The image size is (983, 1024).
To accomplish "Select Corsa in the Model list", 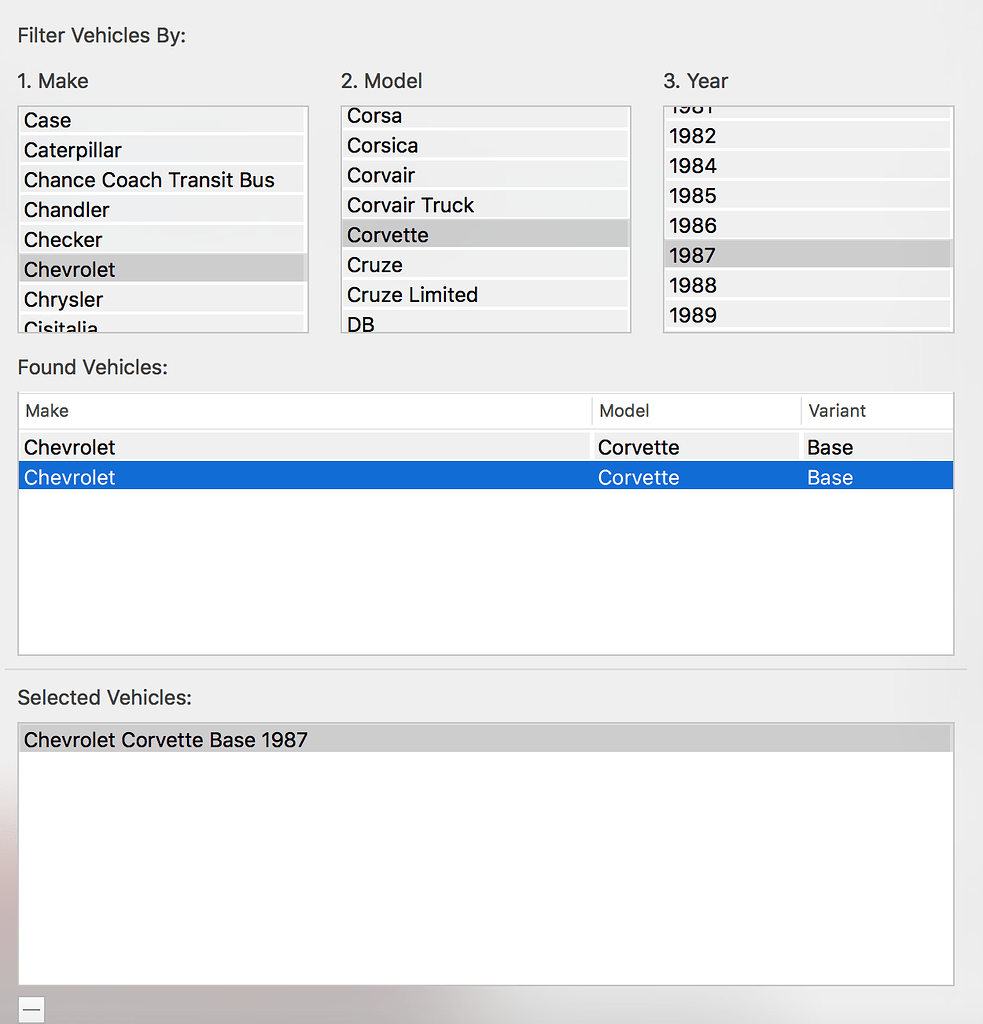I will tap(485, 117).
